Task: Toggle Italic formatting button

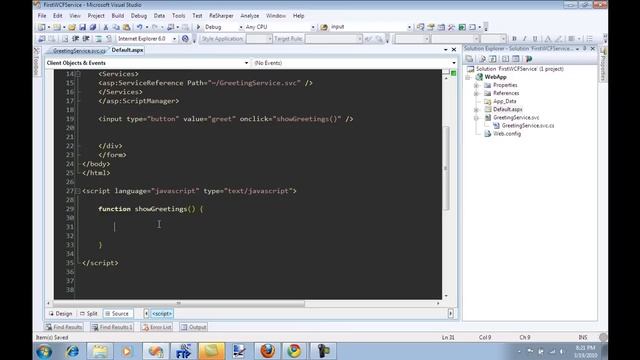Action: coord(524,39)
